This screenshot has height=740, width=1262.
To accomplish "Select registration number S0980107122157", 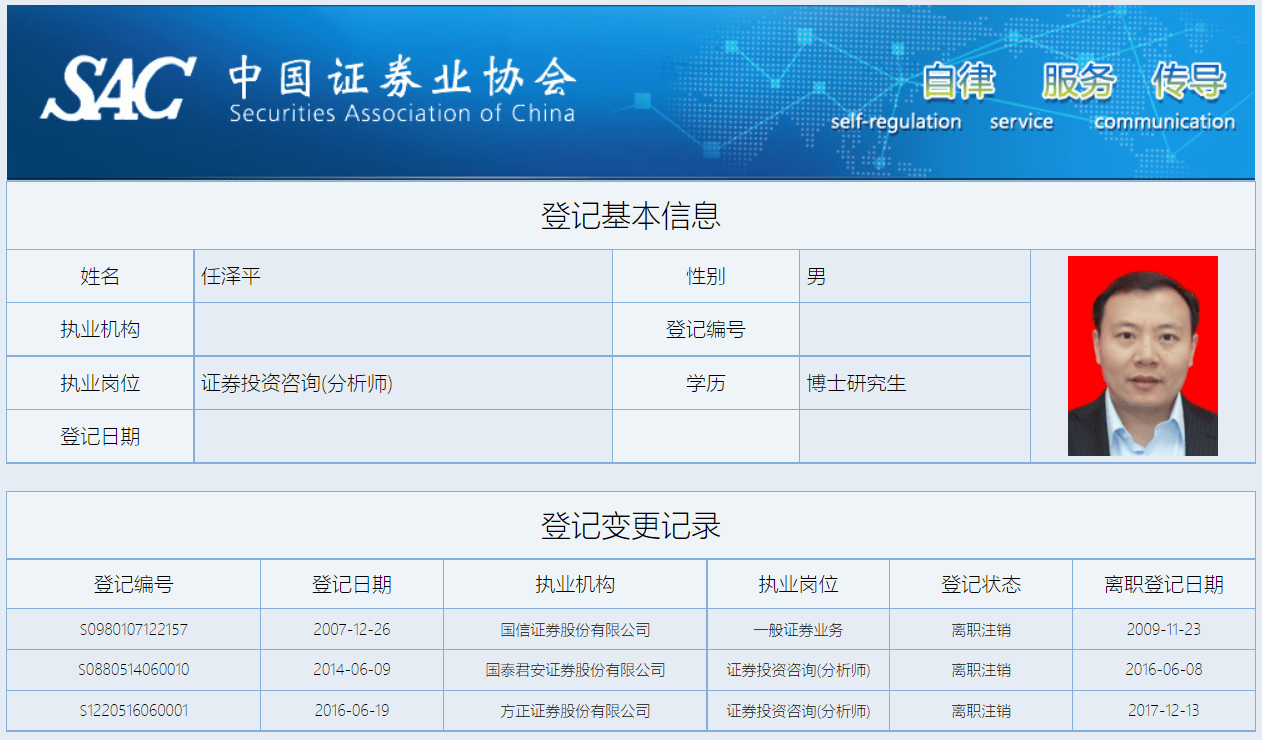I will point(134,630).
